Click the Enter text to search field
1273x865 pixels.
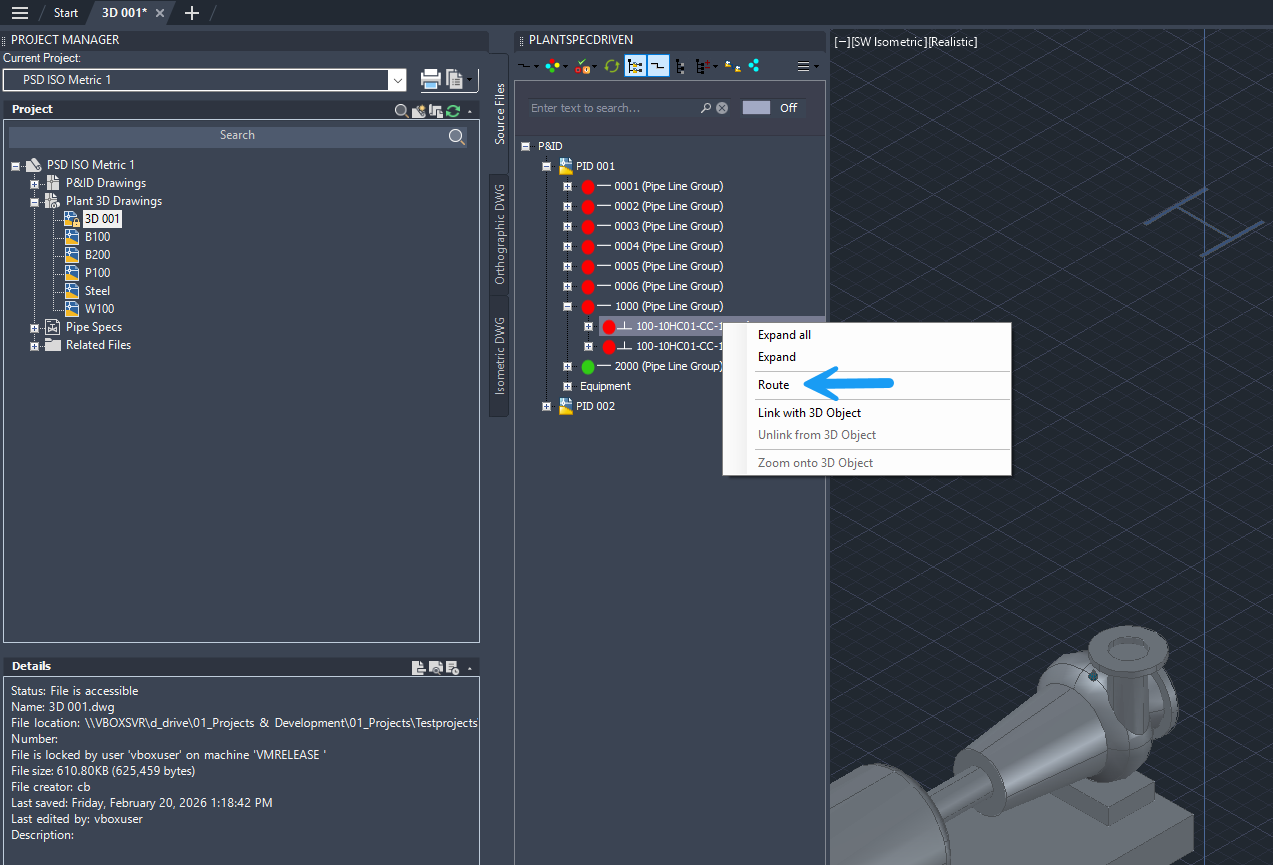click(612, 108)
